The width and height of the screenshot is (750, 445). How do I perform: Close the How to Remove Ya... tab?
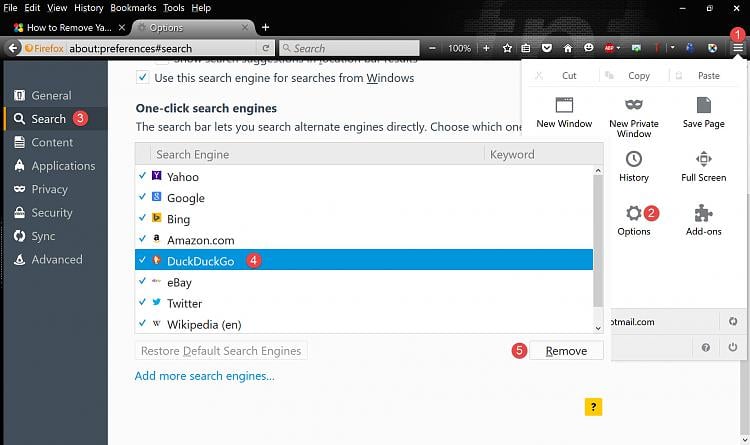click(x=121, y=28)
